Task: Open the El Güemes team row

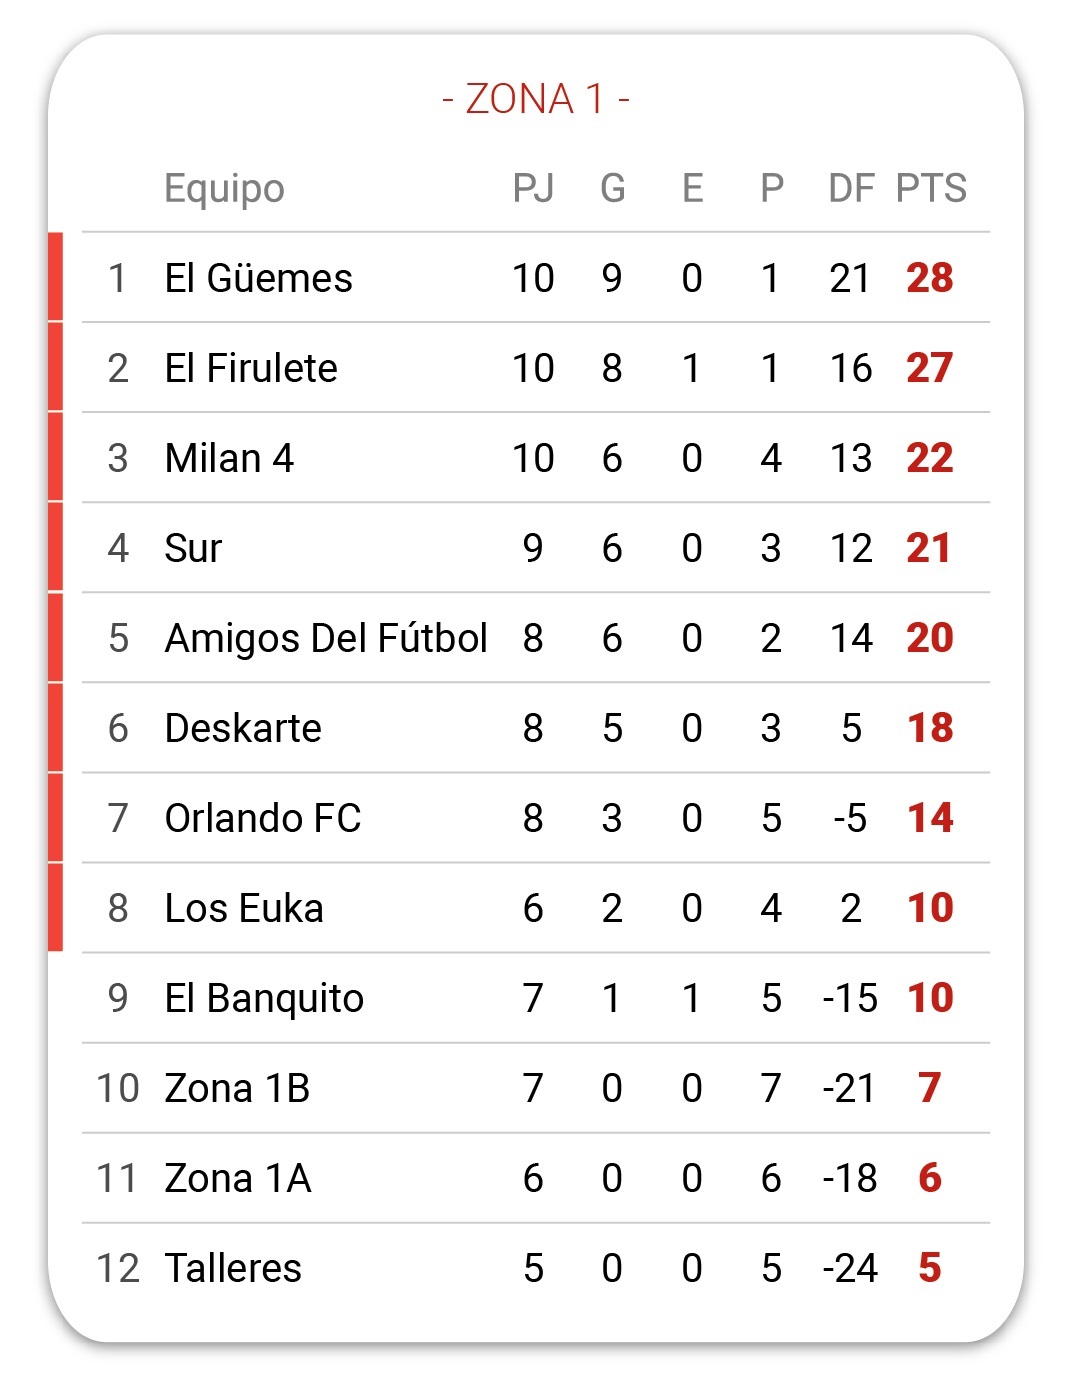Action: [x=536, y=278]
